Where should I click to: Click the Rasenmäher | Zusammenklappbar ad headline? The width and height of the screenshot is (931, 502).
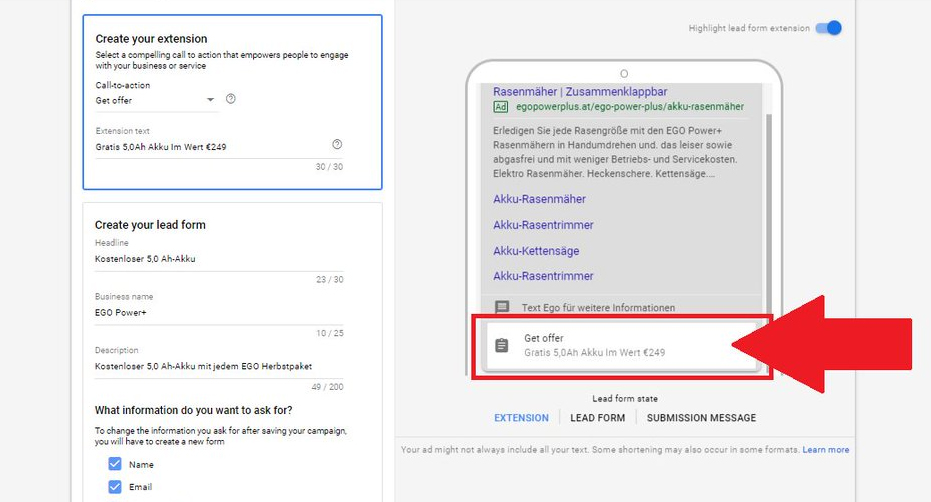(580, 91)
